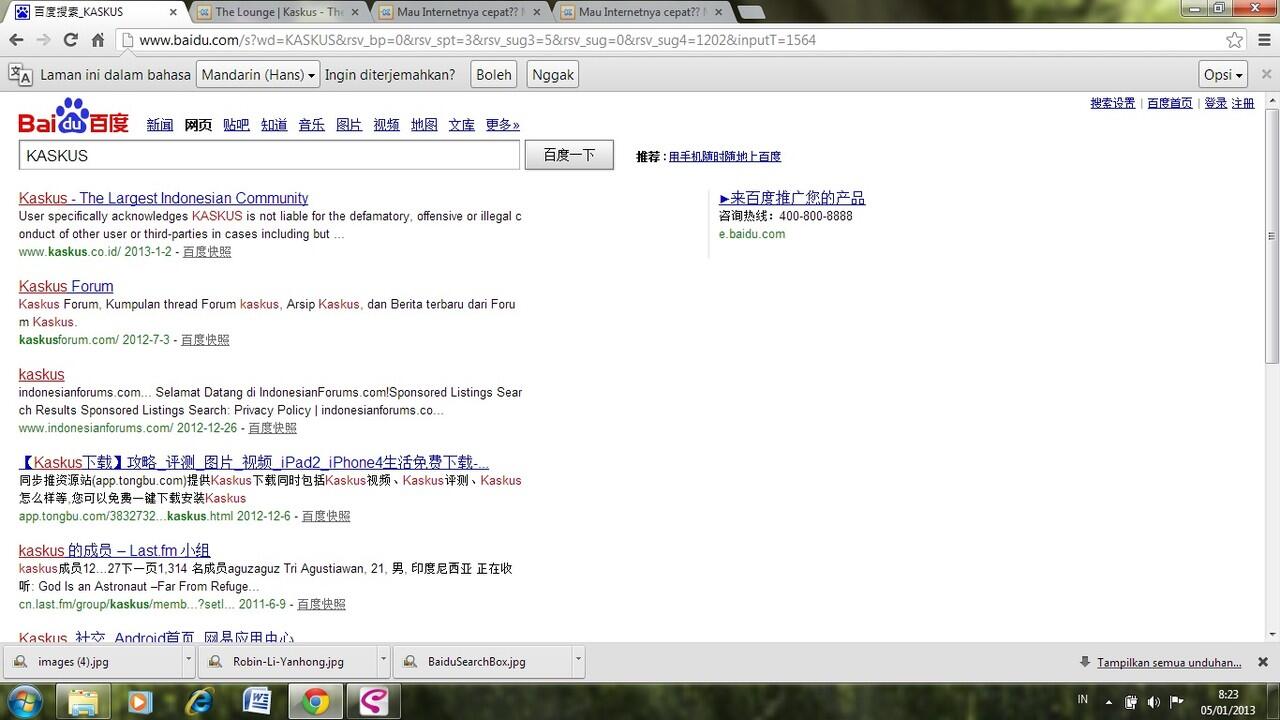
Task: Open the Kaskus Forum search result
Action: (x=66, y=286)
